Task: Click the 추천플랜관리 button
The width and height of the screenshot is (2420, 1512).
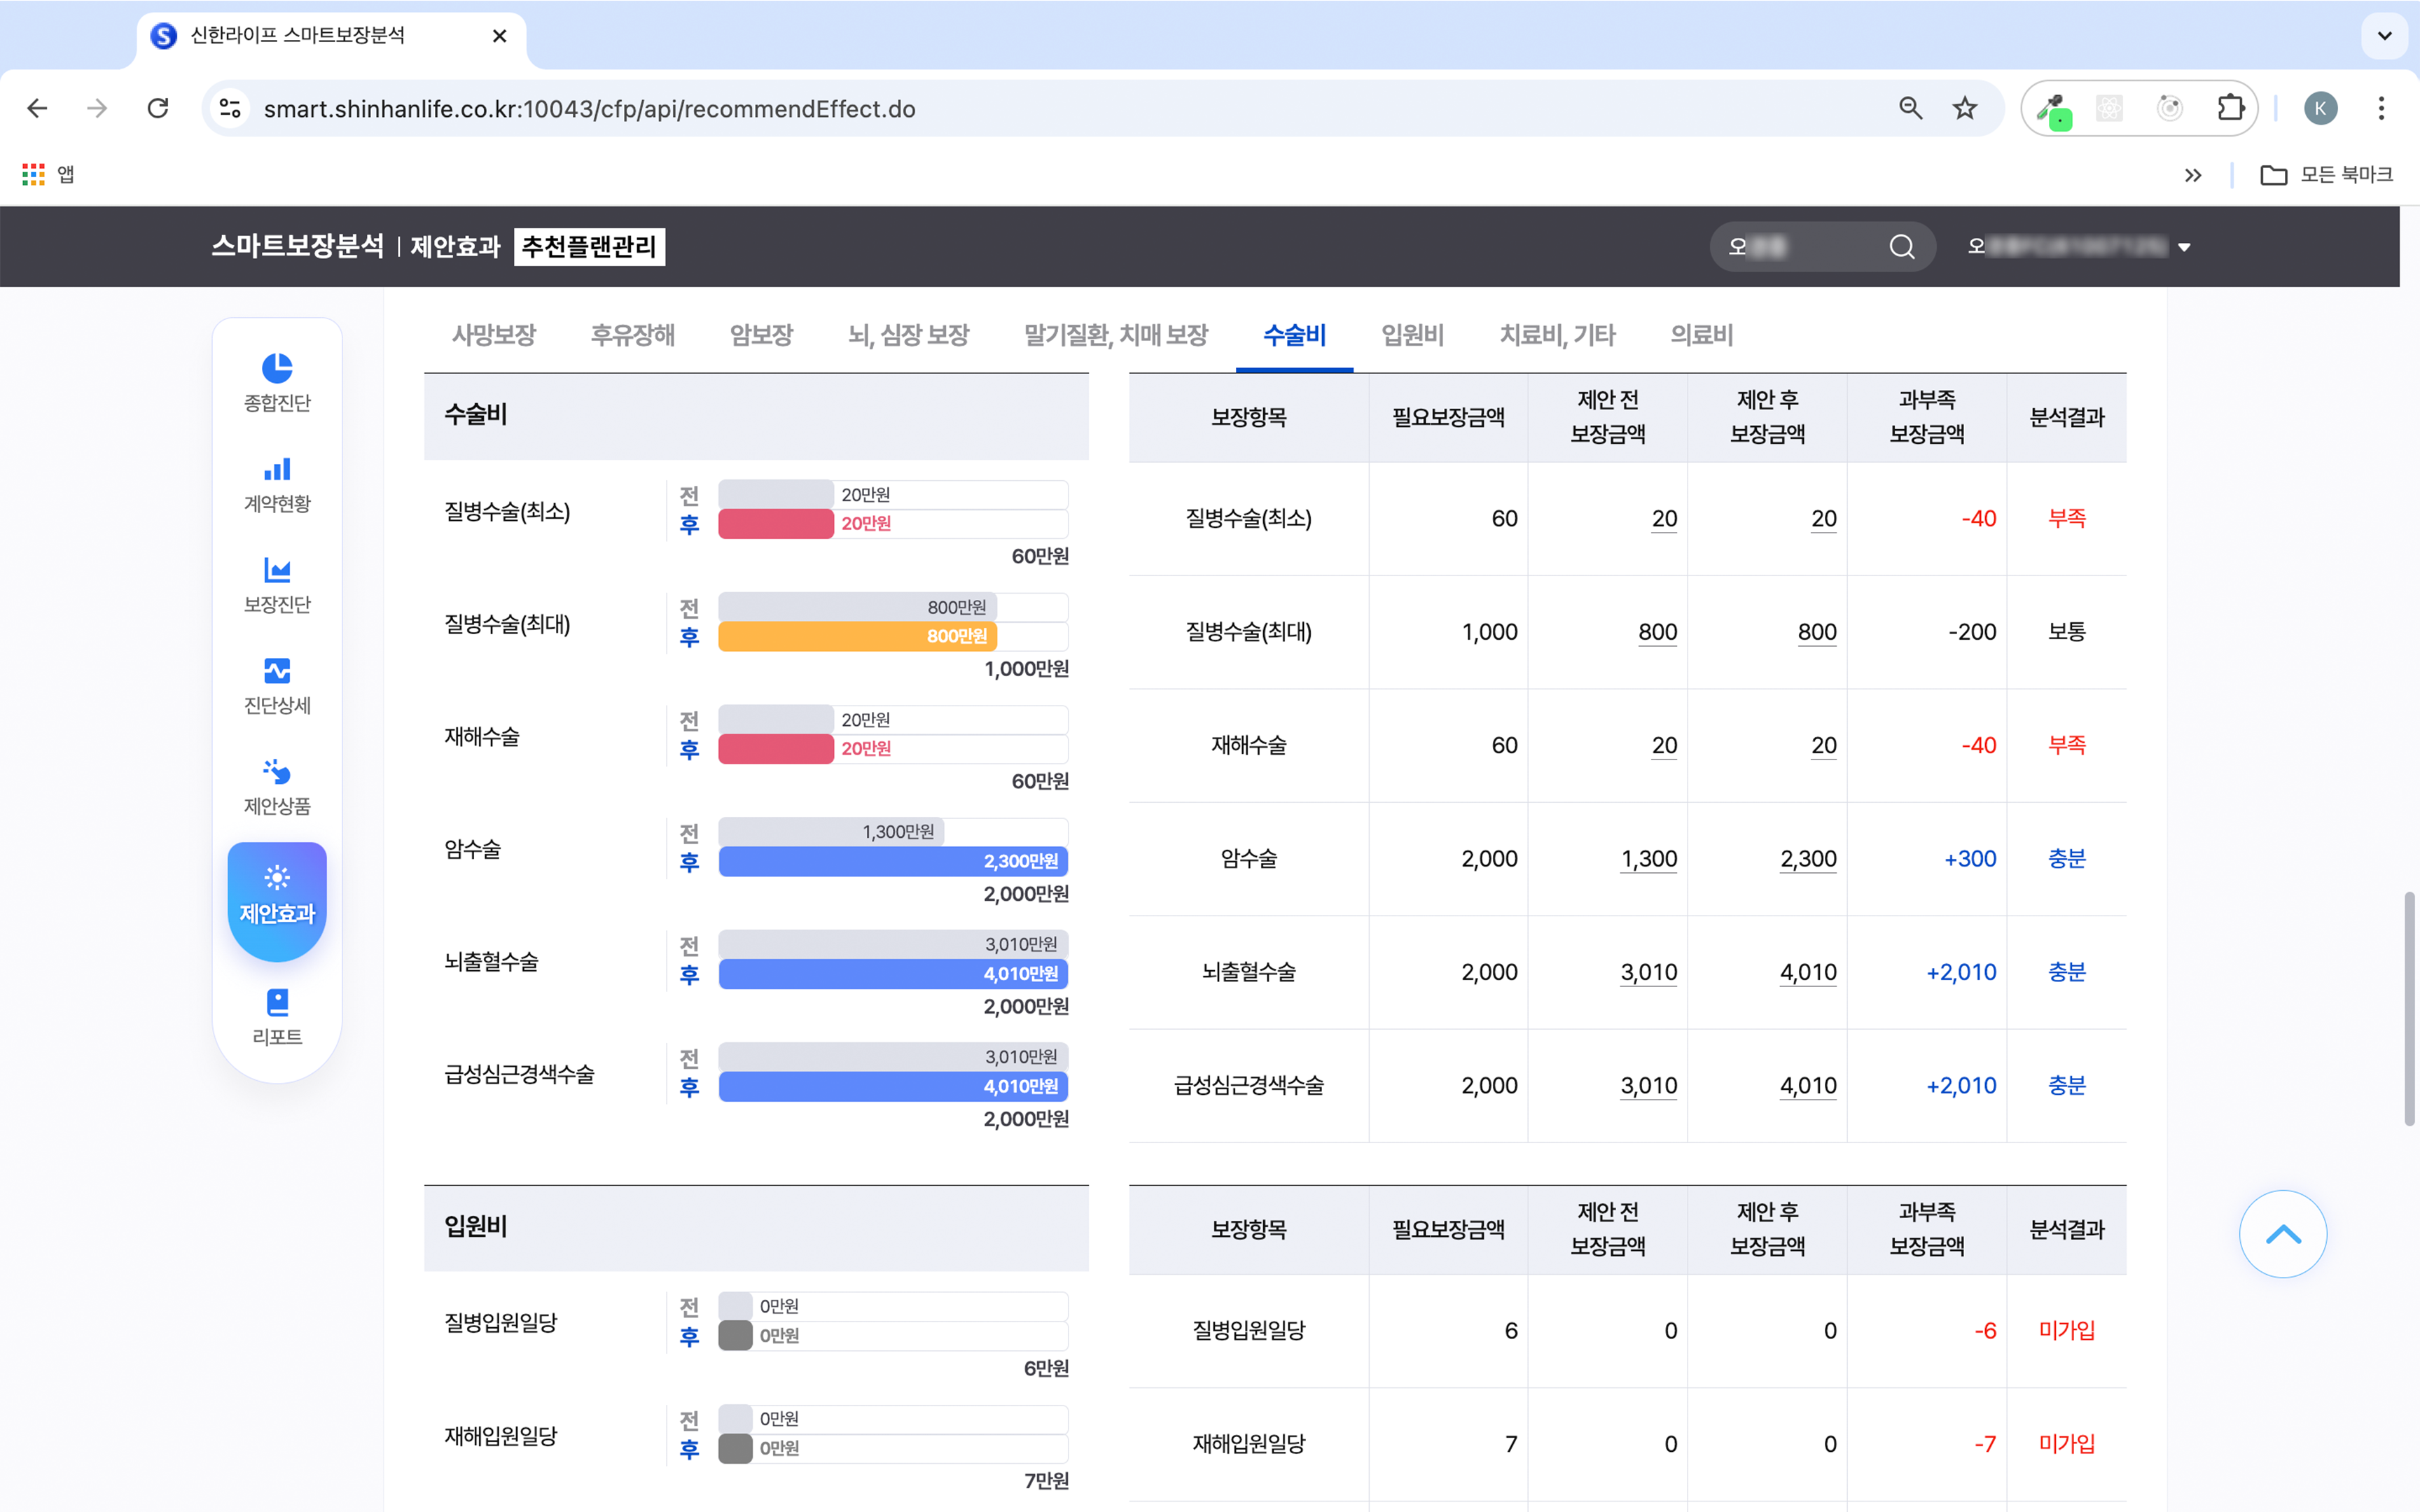Action: 589,247
